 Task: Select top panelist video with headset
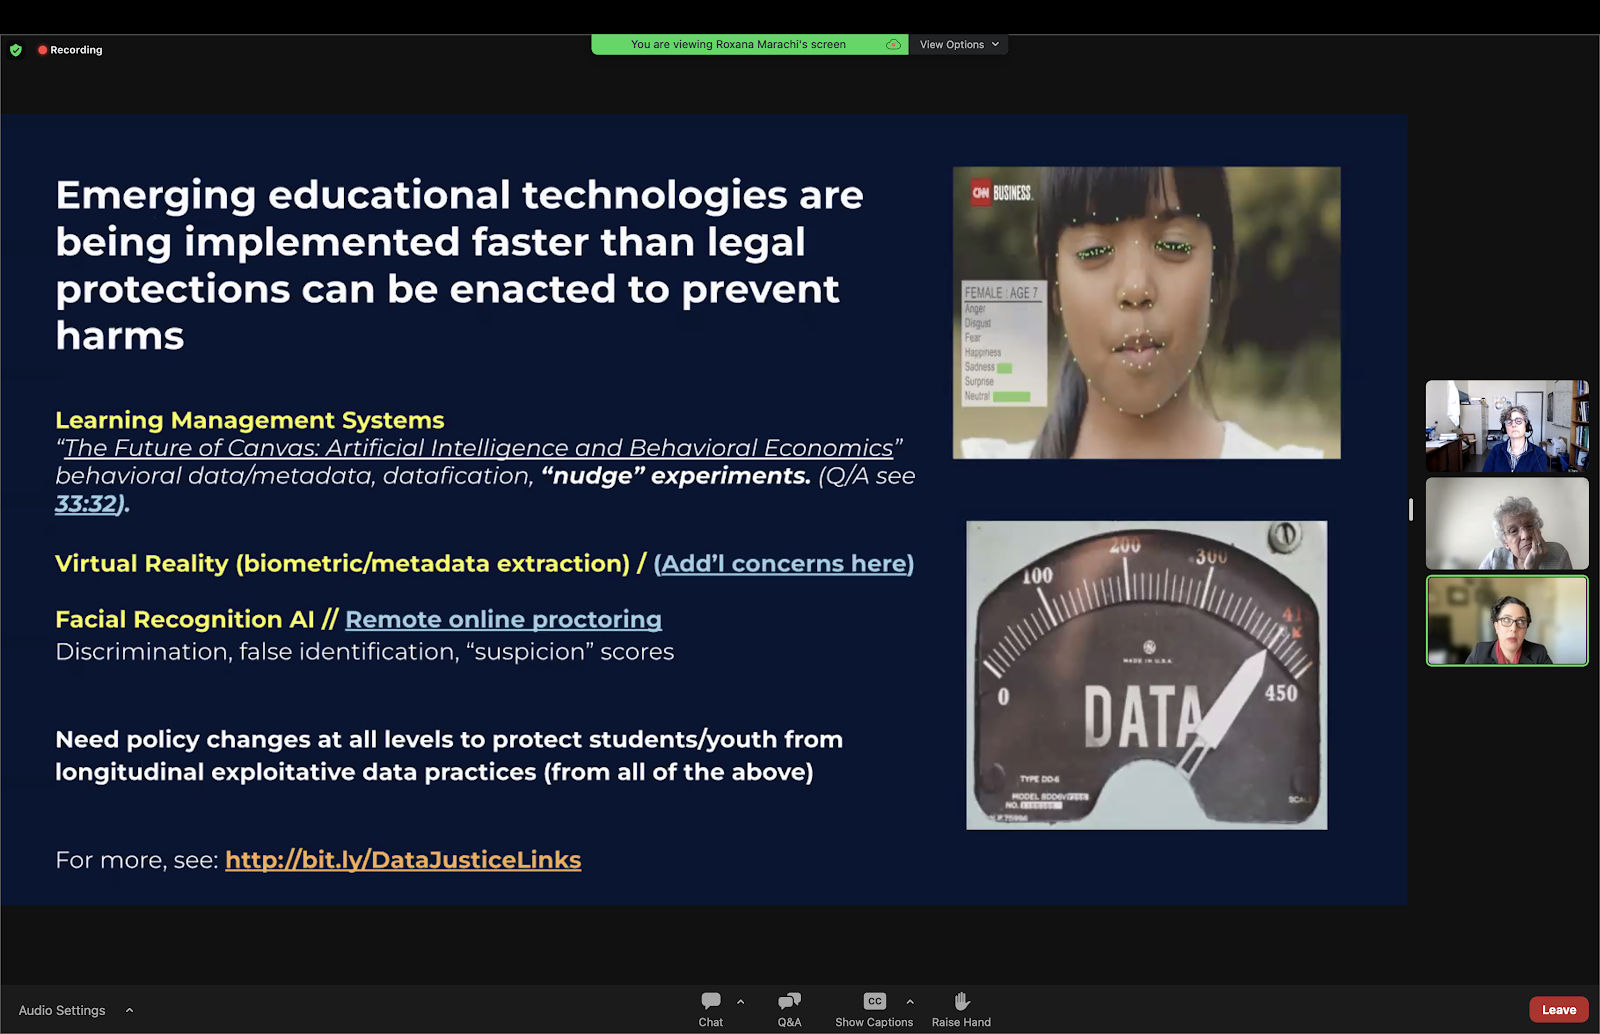tap(1507, 426)
